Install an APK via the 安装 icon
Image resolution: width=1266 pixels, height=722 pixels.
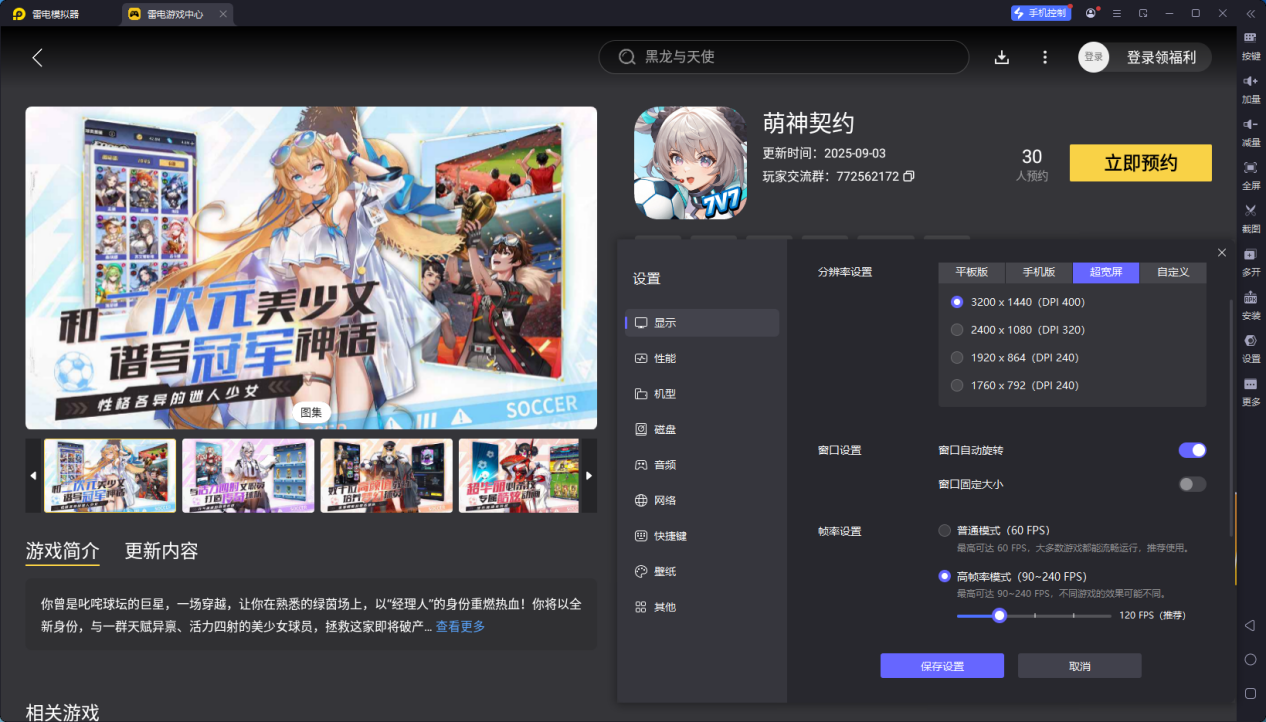(1249, 308)
